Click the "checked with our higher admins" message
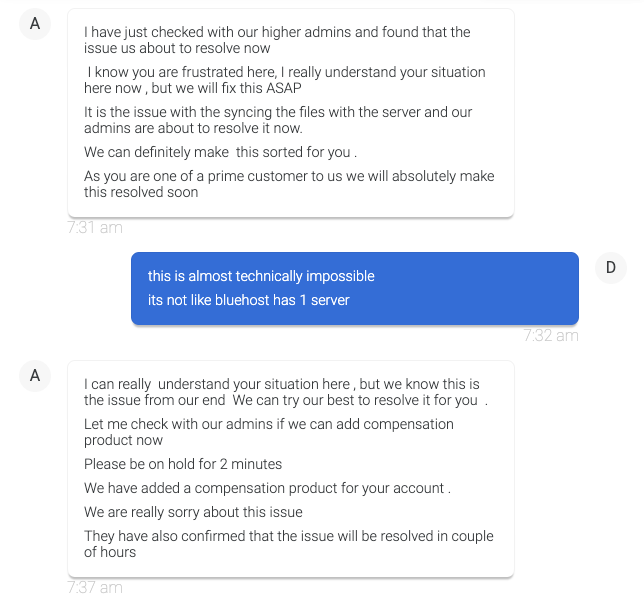The width and height of the screenshot is (644, 602). pyautogui.click(x=277, y=40)
